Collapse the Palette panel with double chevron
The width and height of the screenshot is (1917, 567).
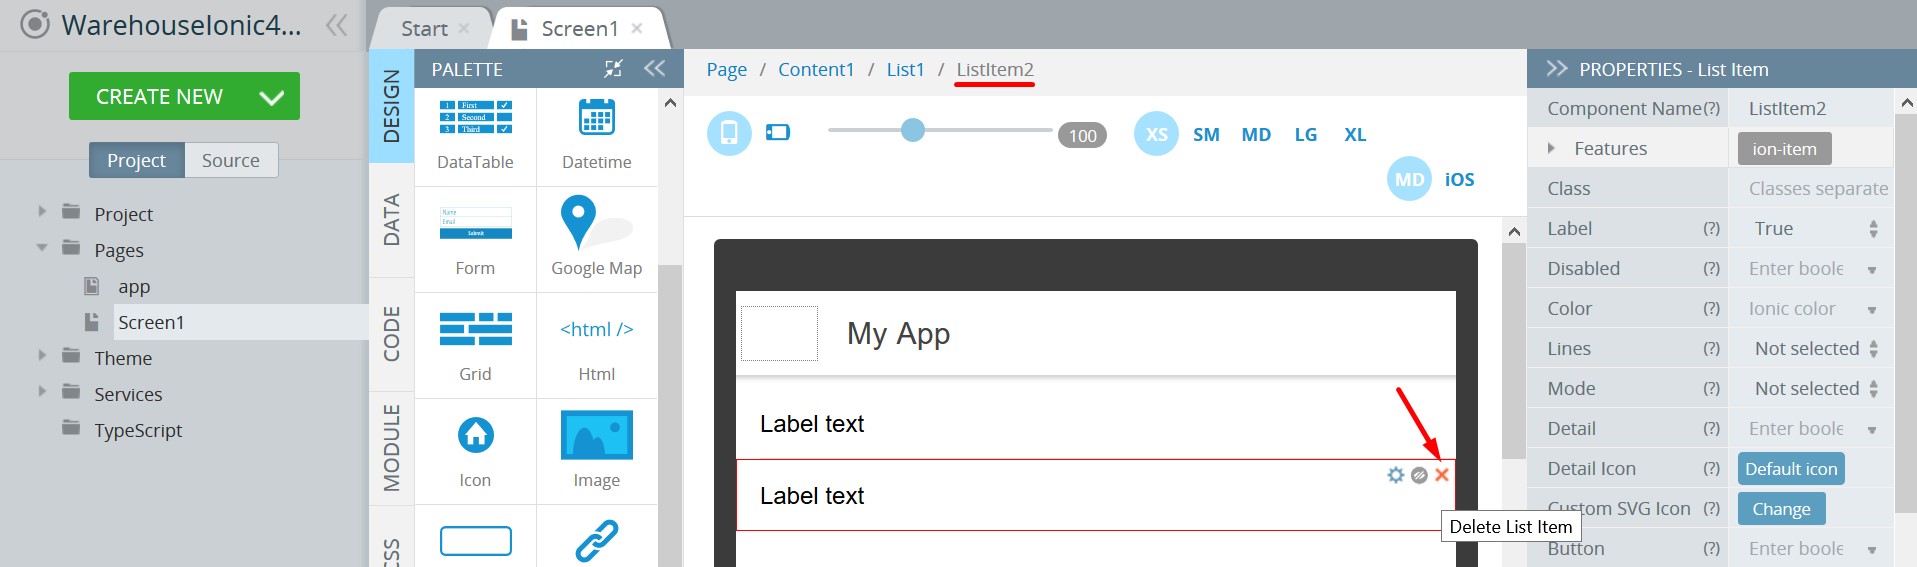[x=655, y=68]
